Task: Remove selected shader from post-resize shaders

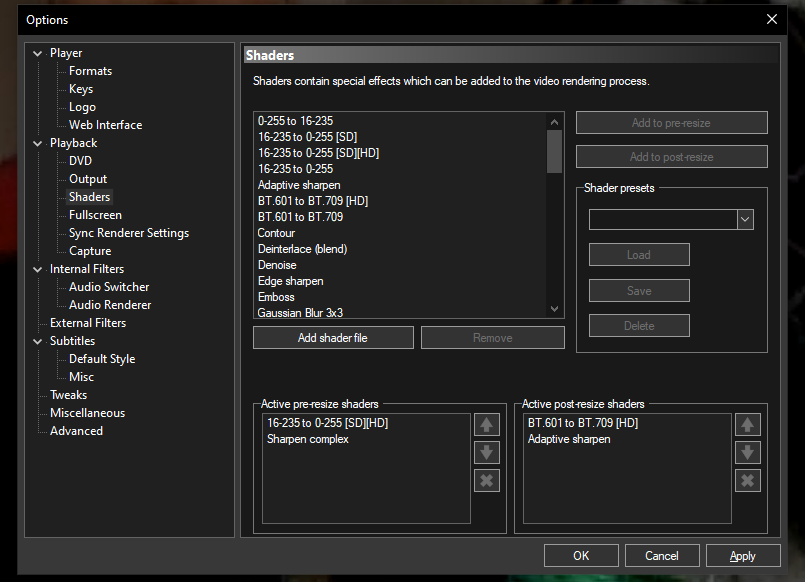Action: [747, 480]
